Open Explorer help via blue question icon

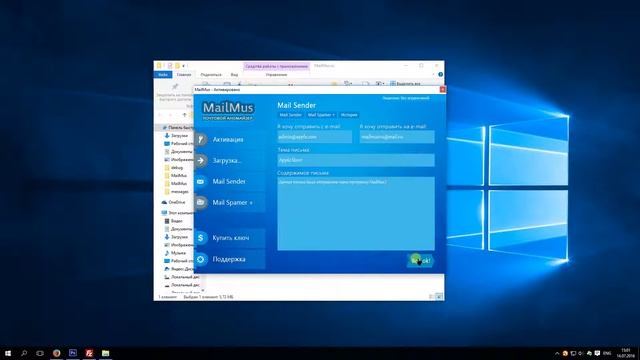point(440,75)
